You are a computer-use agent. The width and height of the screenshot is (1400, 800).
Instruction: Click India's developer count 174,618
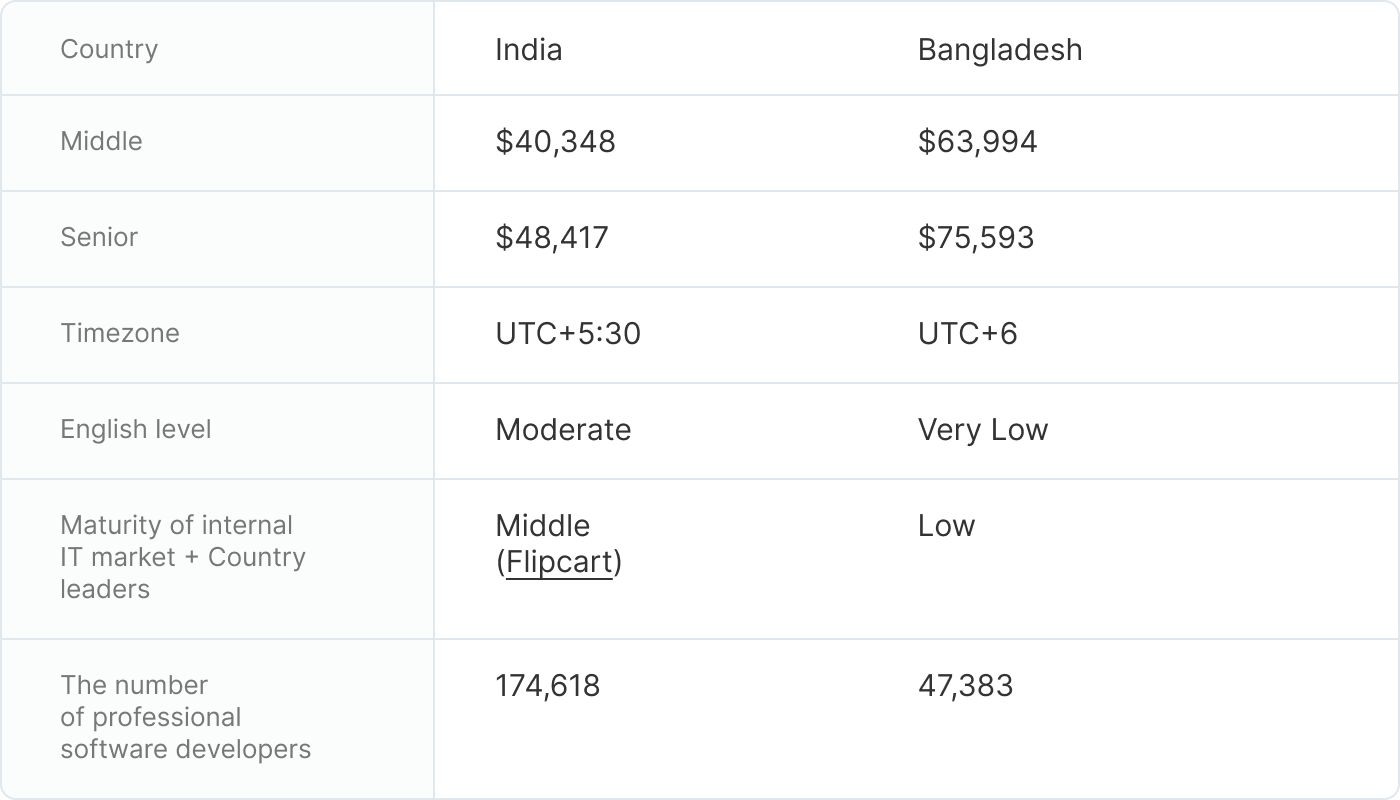[x=548, y=686]
